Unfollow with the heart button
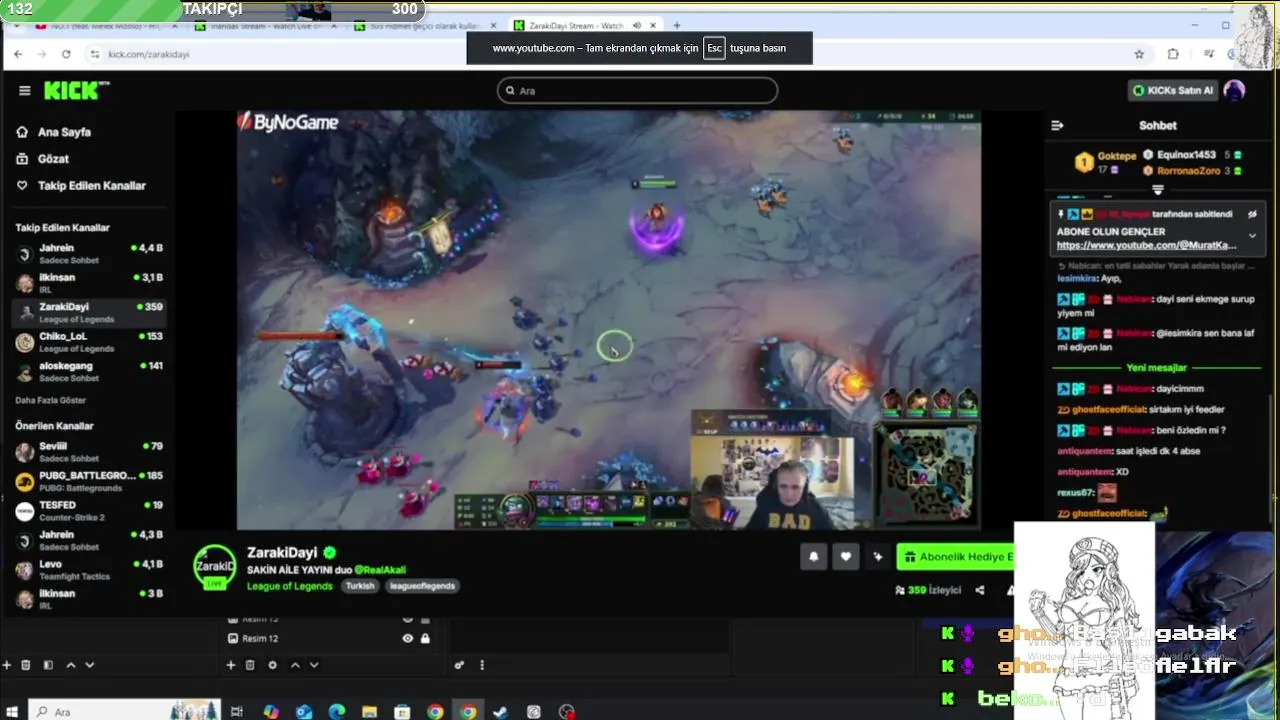This screenshot has height=720, width=1280. 846,557
